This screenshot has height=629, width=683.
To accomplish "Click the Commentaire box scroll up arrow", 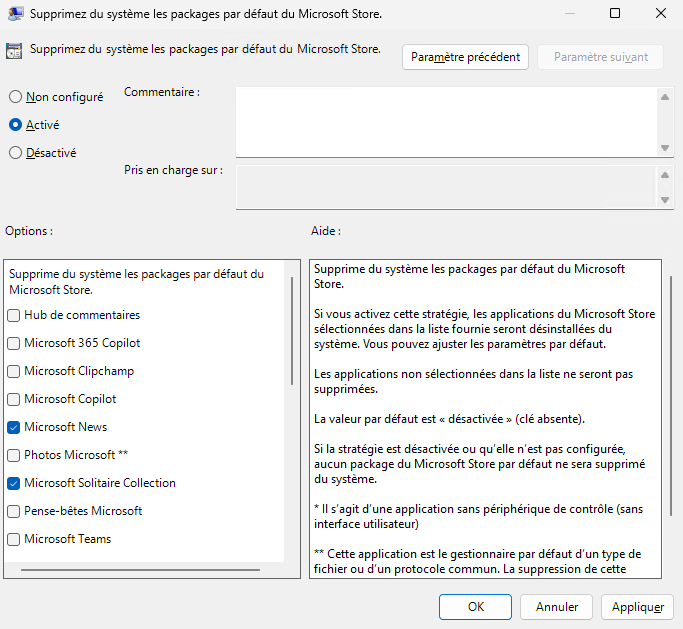I will pos(665,97).
